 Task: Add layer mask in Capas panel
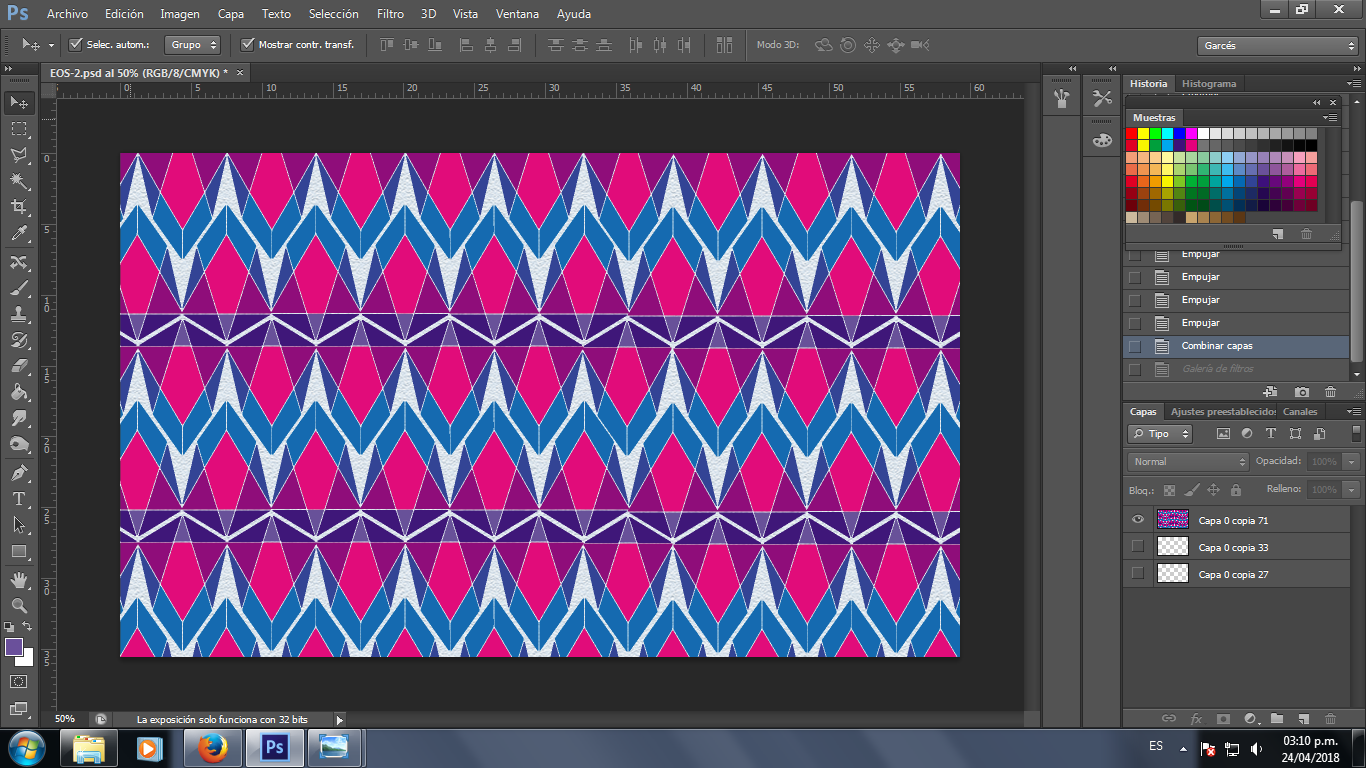(1223, 718)
